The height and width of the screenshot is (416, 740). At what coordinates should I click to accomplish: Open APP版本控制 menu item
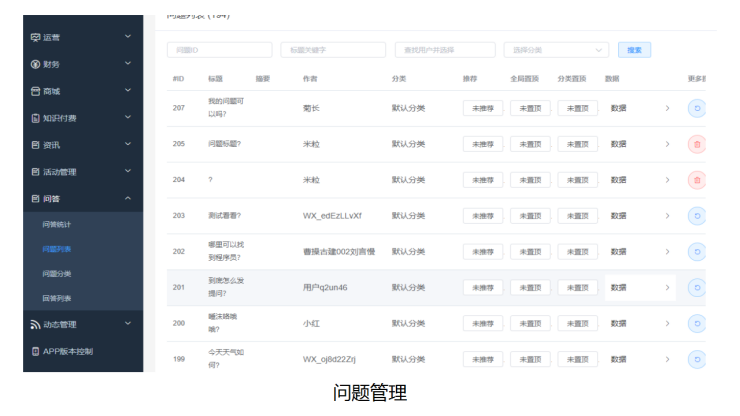(x=68, y=351)
